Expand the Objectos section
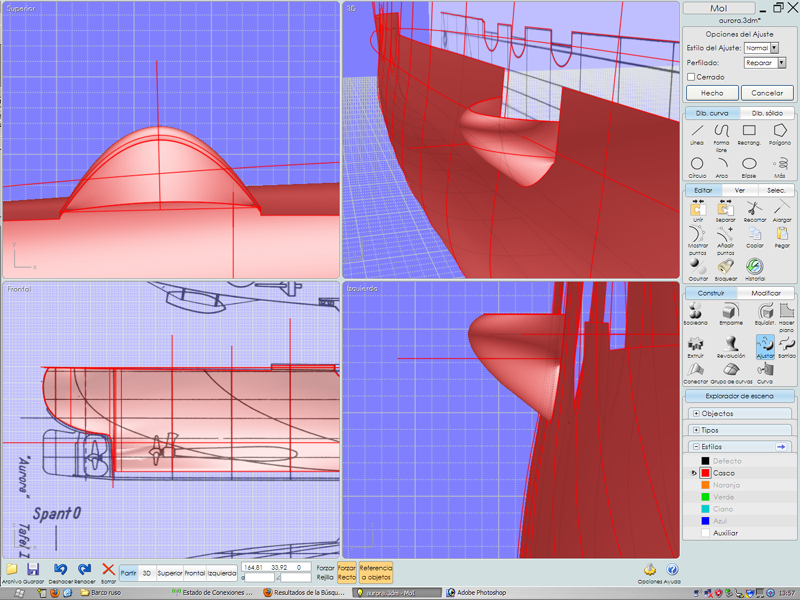 [696, 413]
